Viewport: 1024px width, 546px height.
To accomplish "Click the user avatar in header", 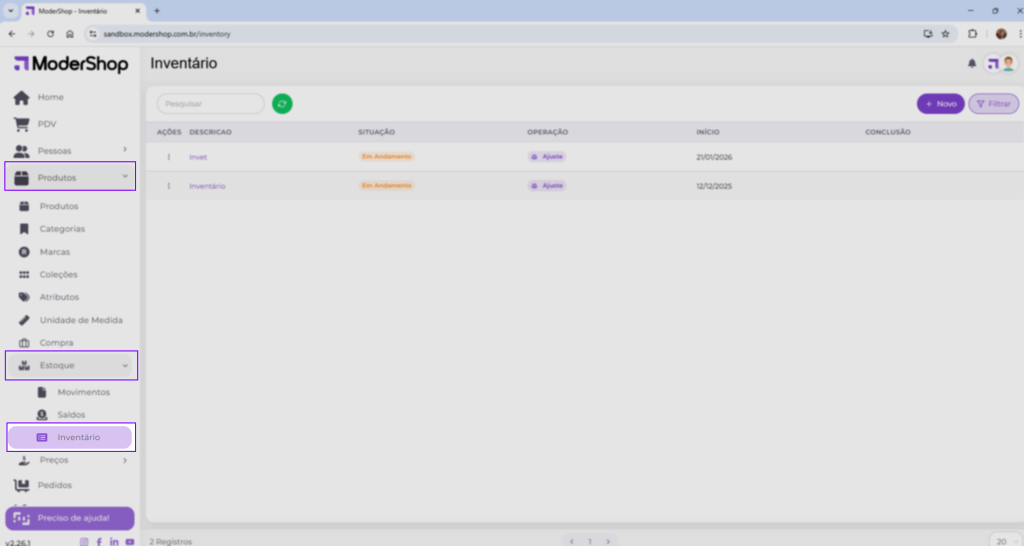I will coord(1008,64).
